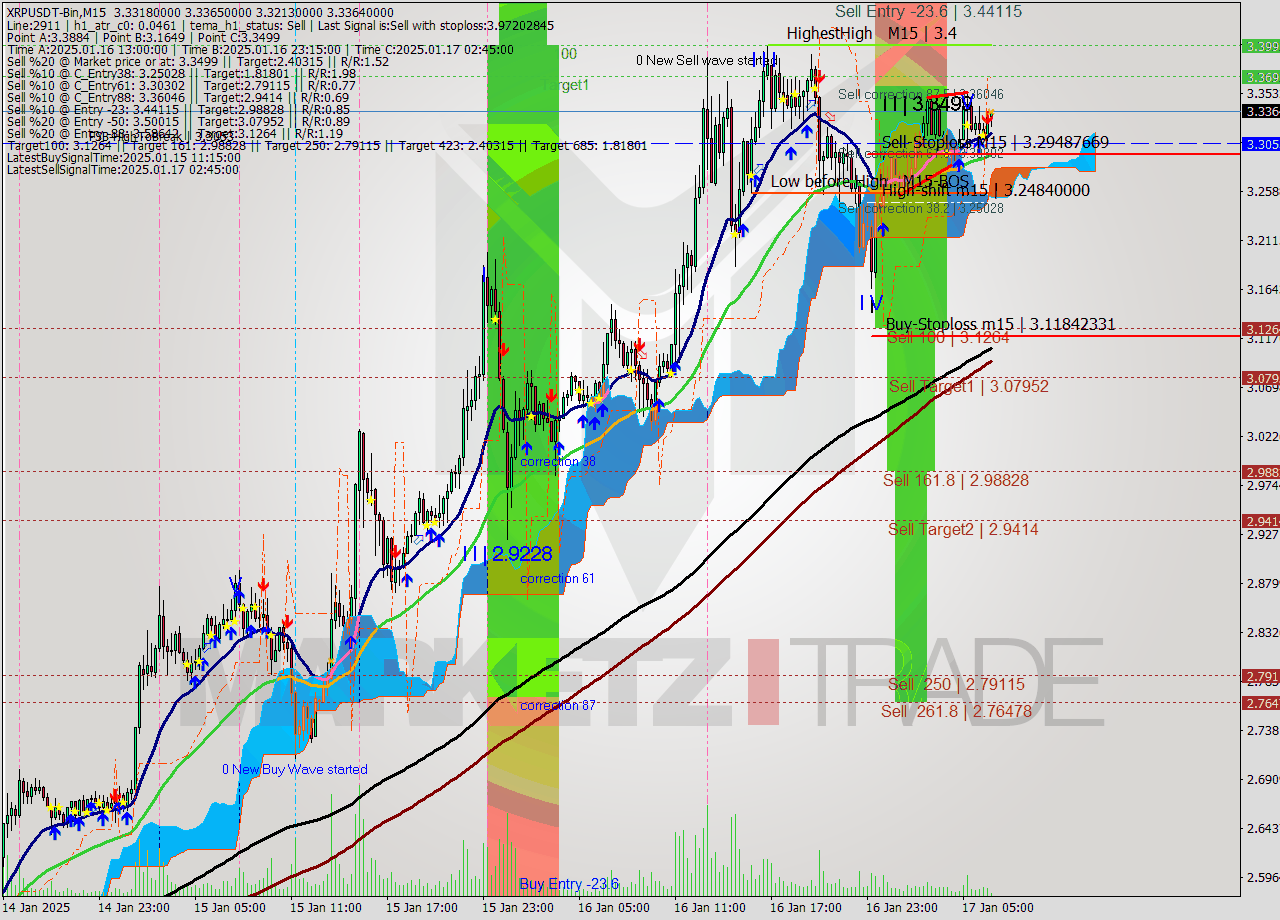Click the XRPUSDT-Bin,M15 symbol title
The image size is (1280, 920).
pos(61,11)
